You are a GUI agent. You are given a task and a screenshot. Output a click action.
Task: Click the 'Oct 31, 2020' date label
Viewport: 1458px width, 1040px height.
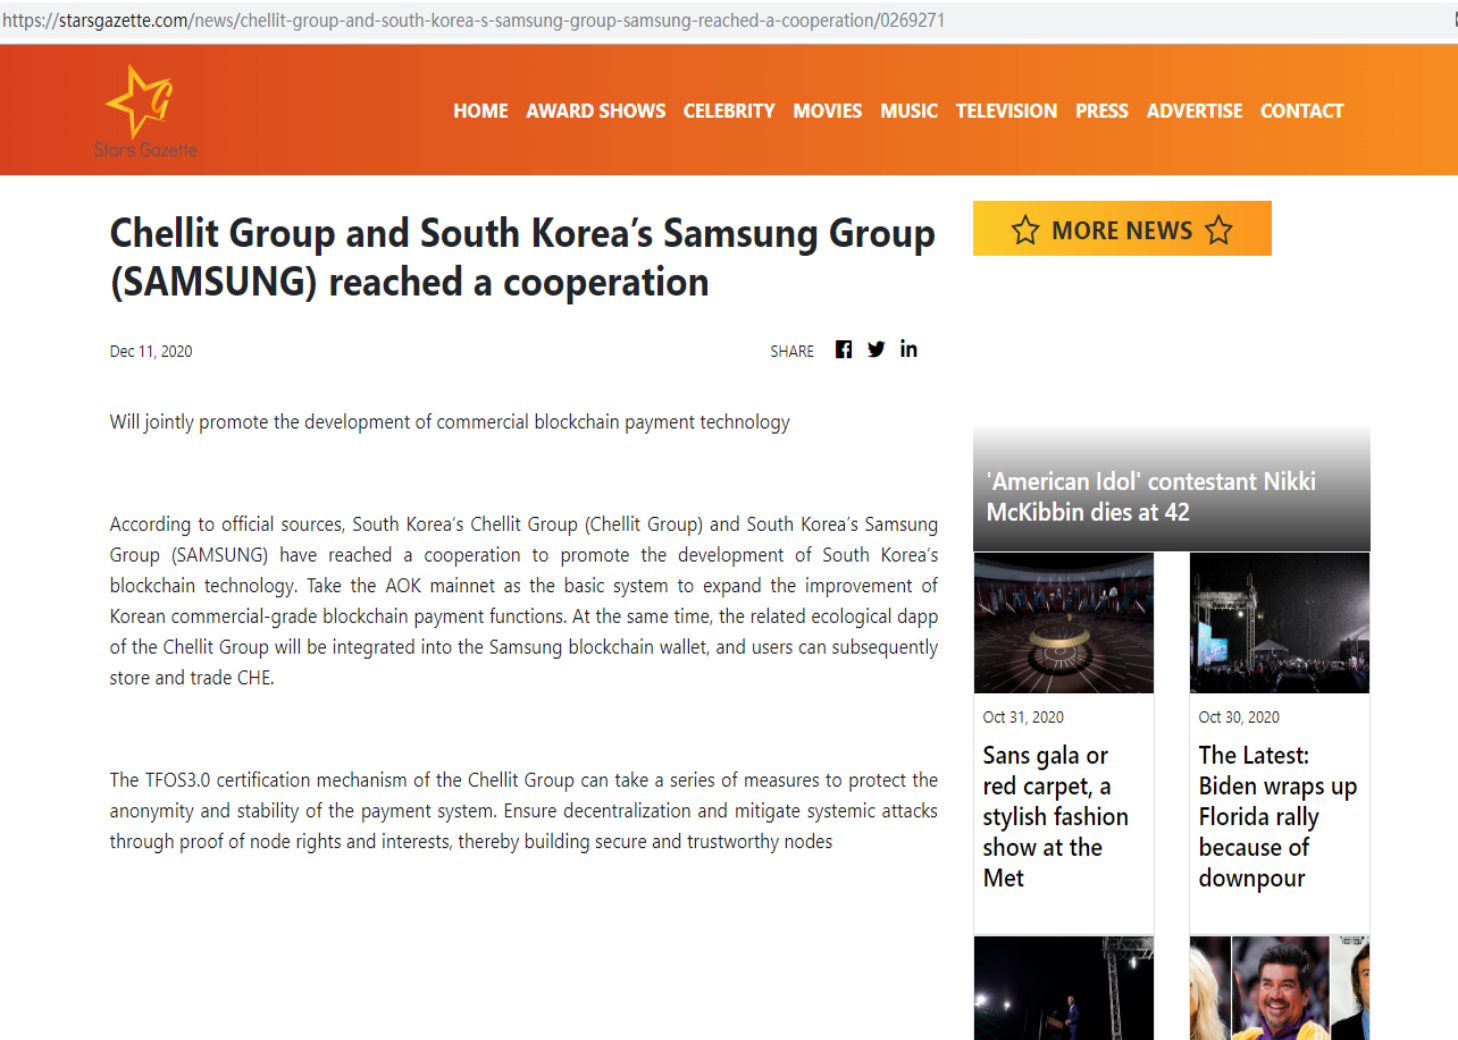(x=1023, y=717)
